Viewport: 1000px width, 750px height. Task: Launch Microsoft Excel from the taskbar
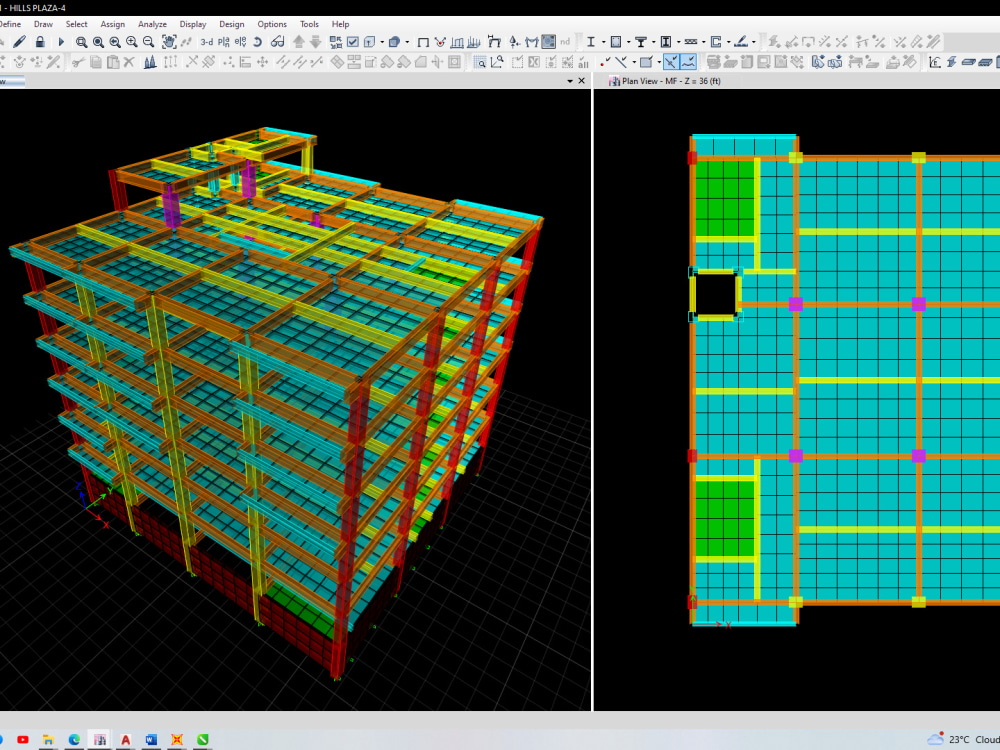[x=202, y=740]
